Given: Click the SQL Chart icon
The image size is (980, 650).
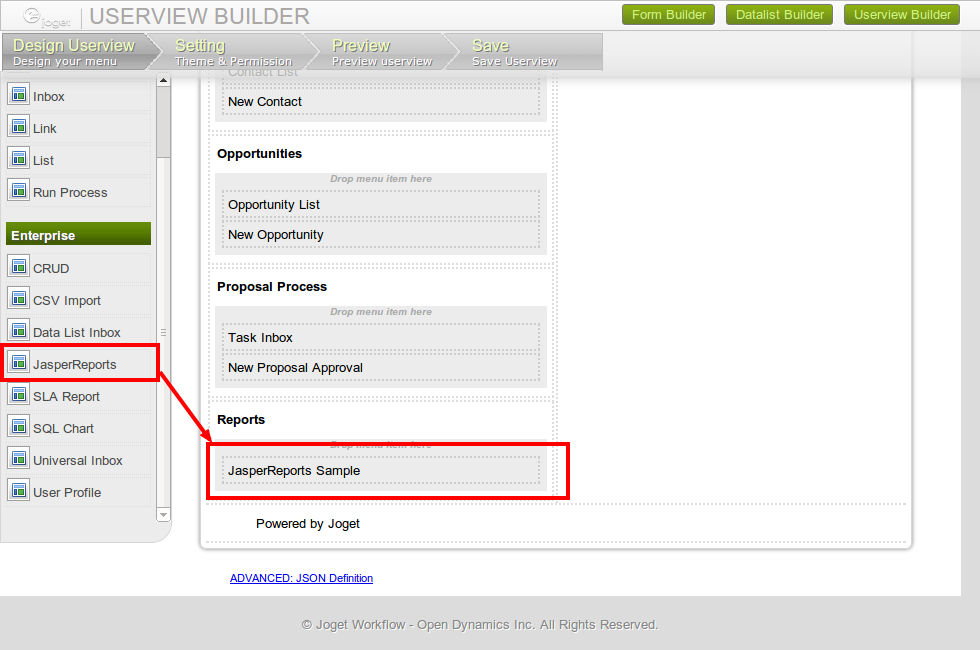Looking at the screenshot, I should pos(19,427).
